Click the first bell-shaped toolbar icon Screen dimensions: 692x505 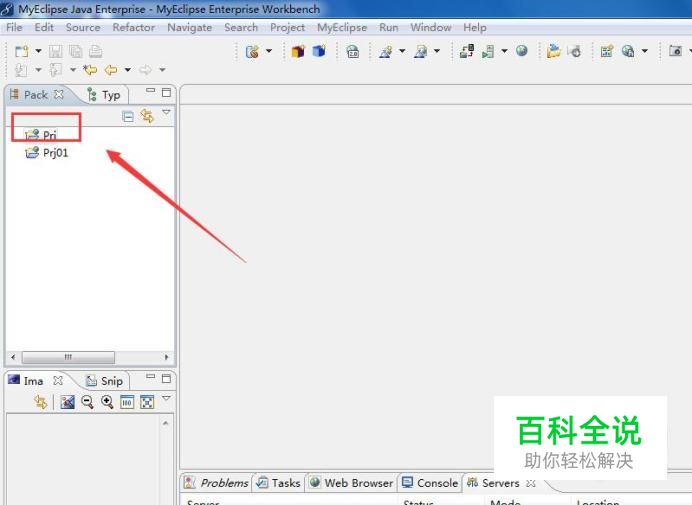pos(386,52)
